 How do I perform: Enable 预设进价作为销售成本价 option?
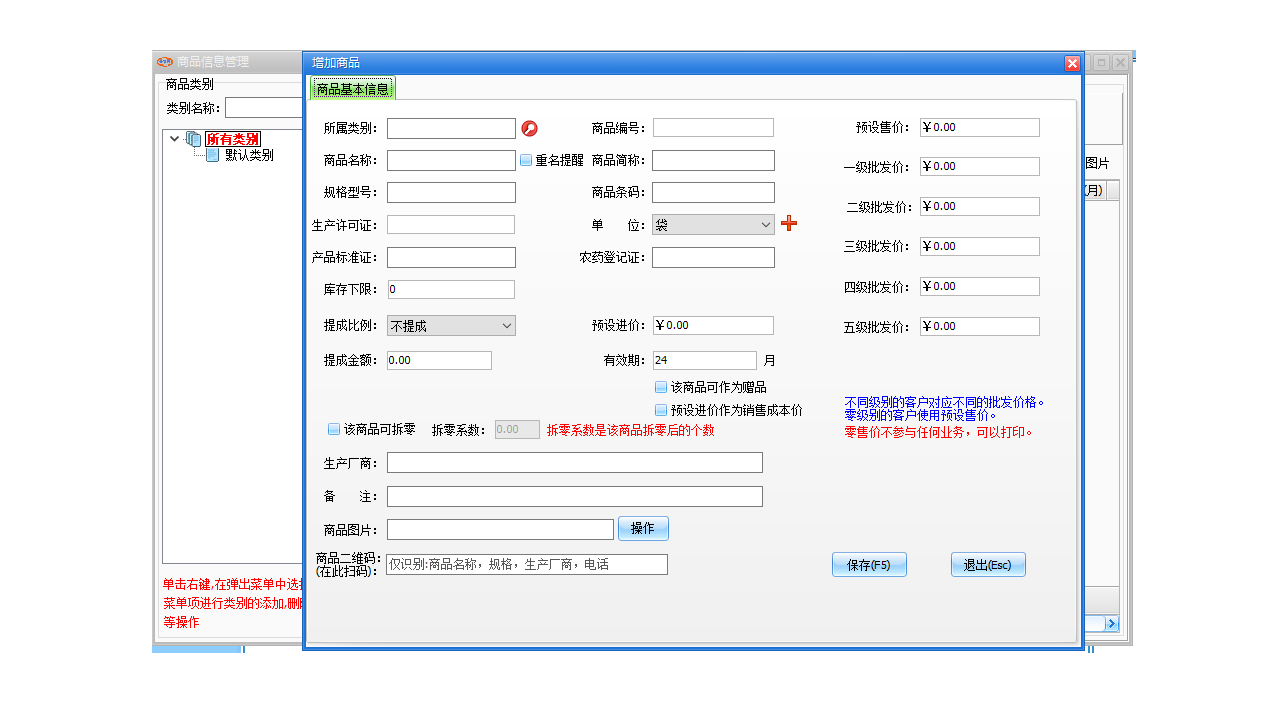(x=661, y=409)
